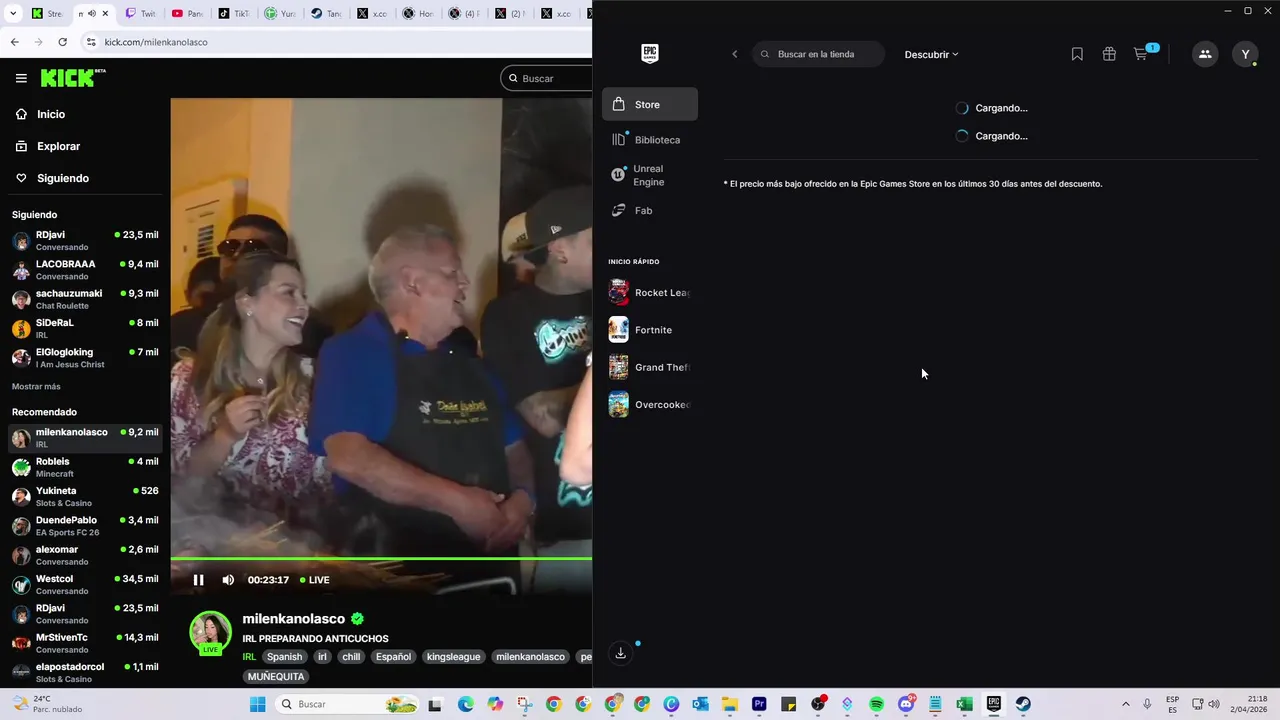
Task: Click the Spanish tag
Action: (284, 657)
